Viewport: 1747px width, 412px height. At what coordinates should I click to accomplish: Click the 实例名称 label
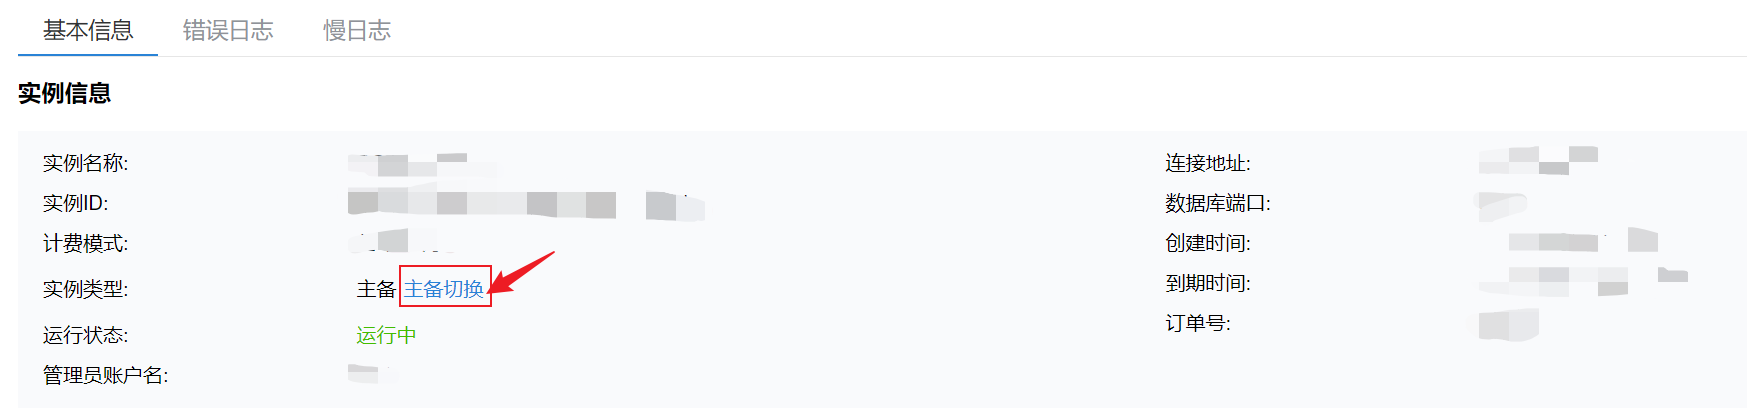[x=86, y=163]
